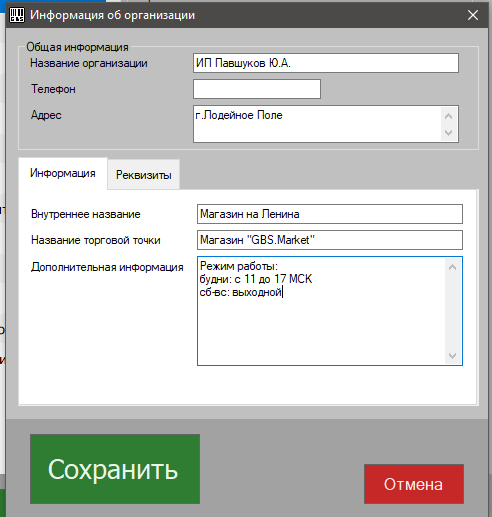The height and width of the screenshot is (517, 492).
Task: Click the Название организации label
Action: coord(89,63)
